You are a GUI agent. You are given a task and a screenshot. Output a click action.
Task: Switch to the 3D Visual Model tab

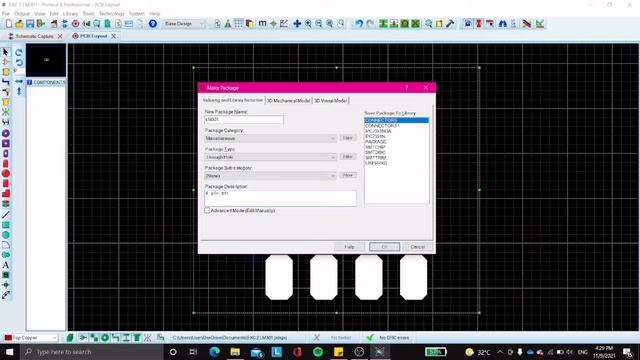tap(331, 100)
